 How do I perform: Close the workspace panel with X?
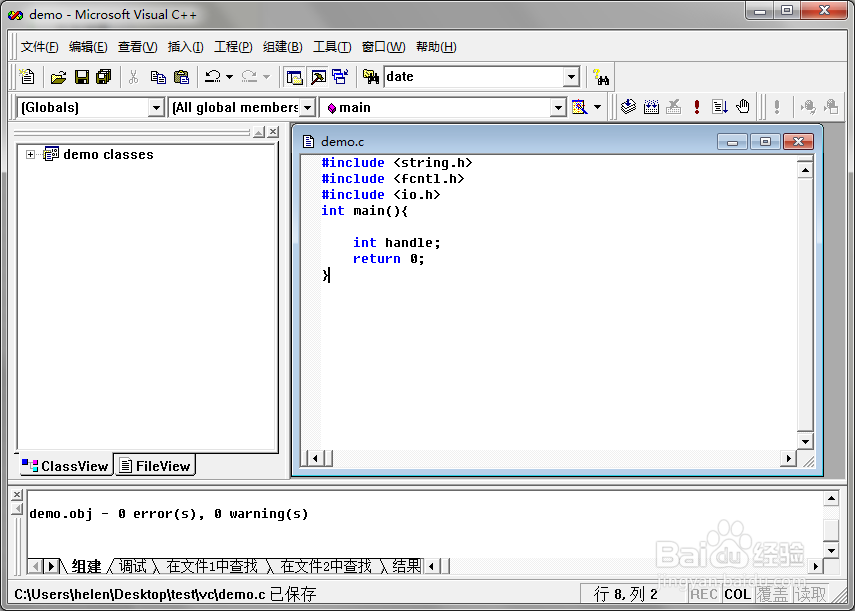point(273,132)
